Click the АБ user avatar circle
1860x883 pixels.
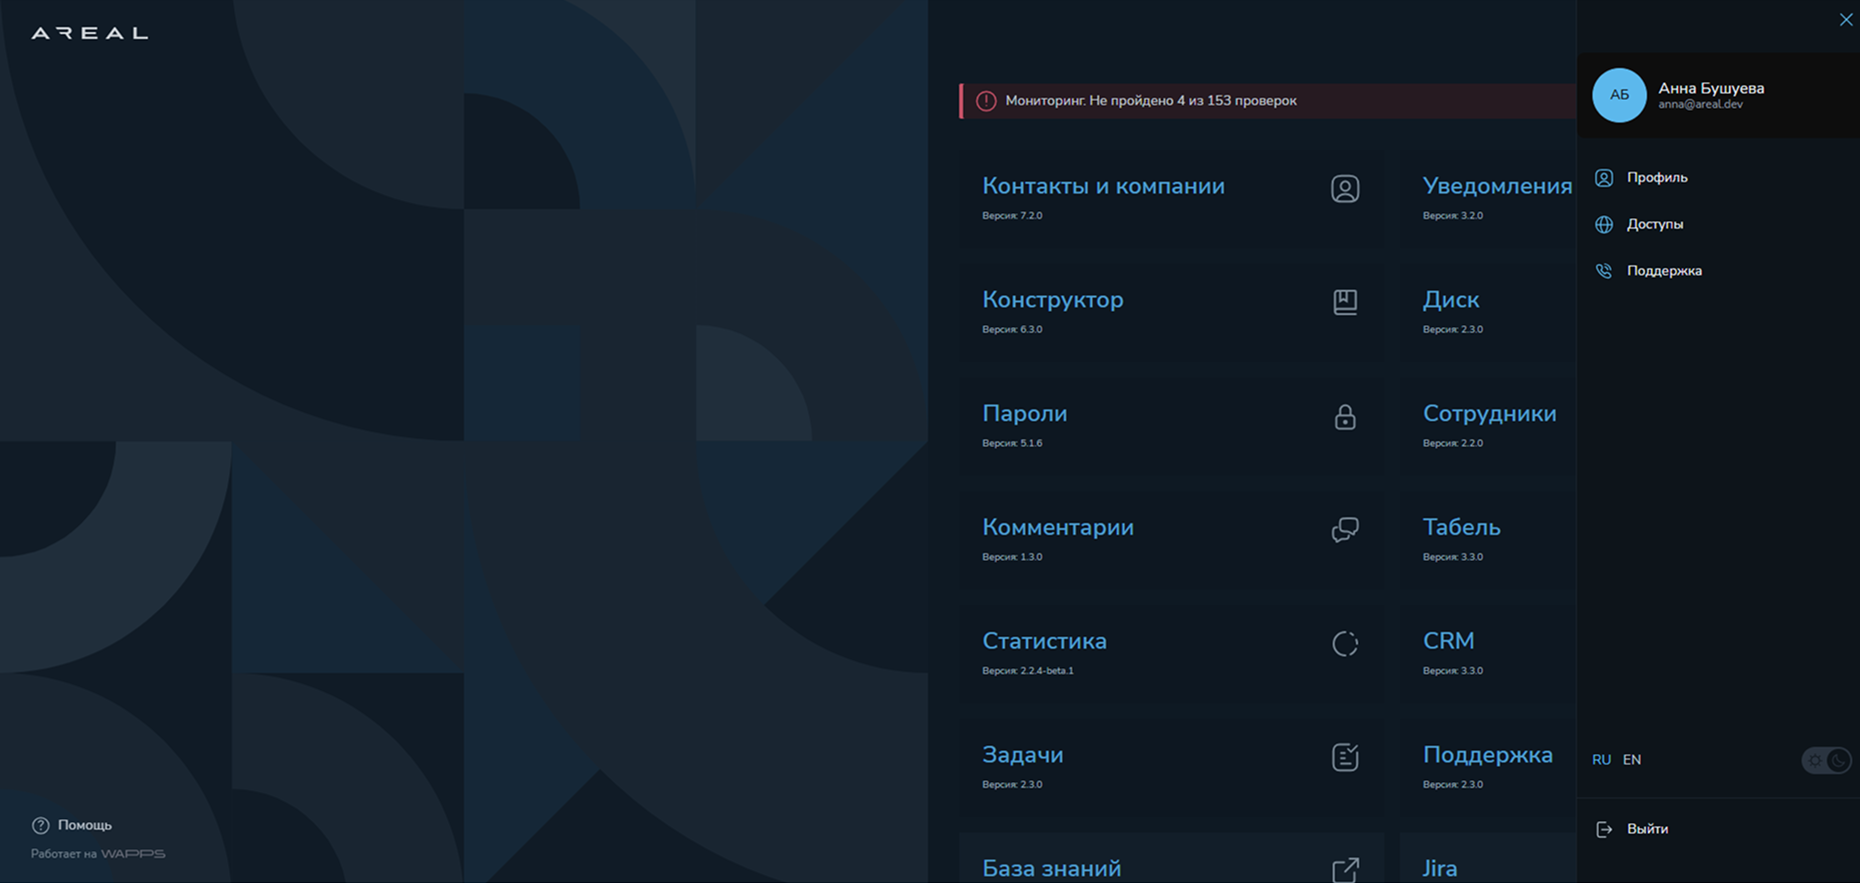coord(1619,95)
